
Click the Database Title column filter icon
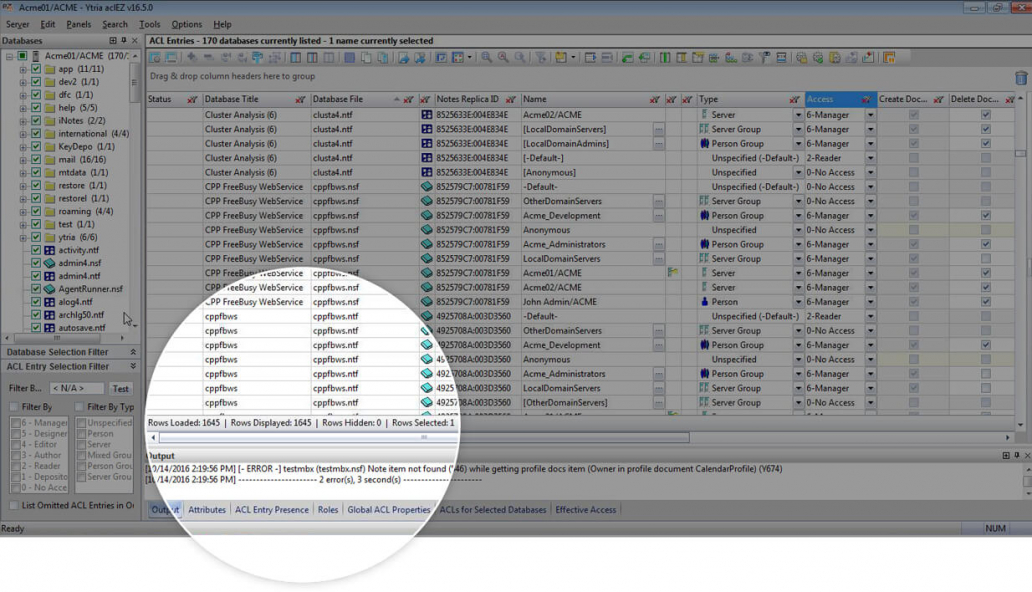click(x=300, y=99)
